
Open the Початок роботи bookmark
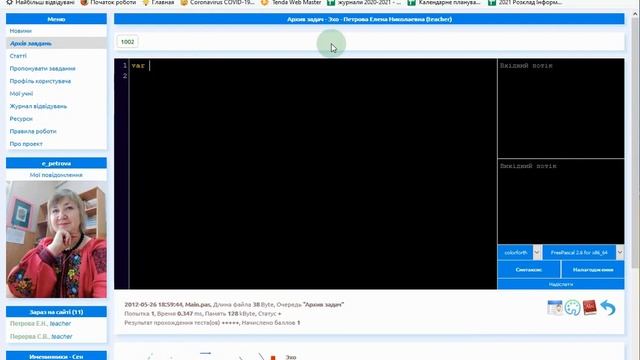pyautogui.click(x=108, y=2)
